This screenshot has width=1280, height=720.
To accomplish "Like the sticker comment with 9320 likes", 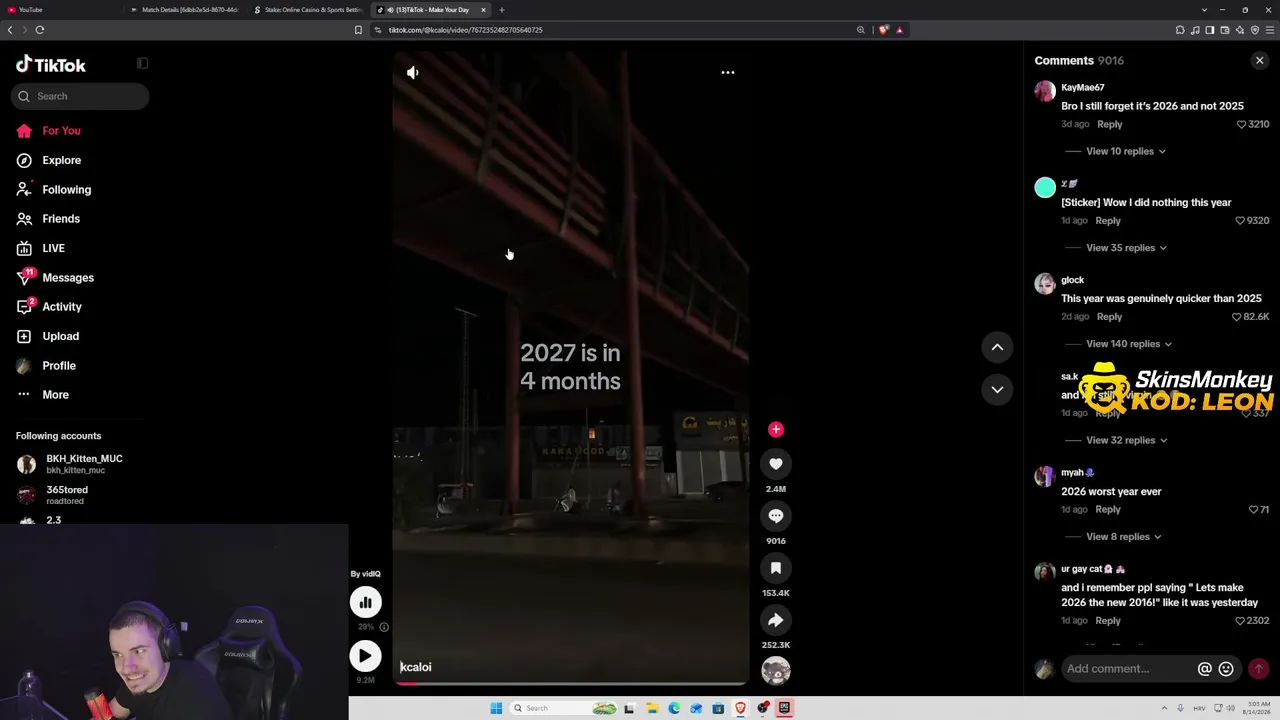I will (1240, 221).
